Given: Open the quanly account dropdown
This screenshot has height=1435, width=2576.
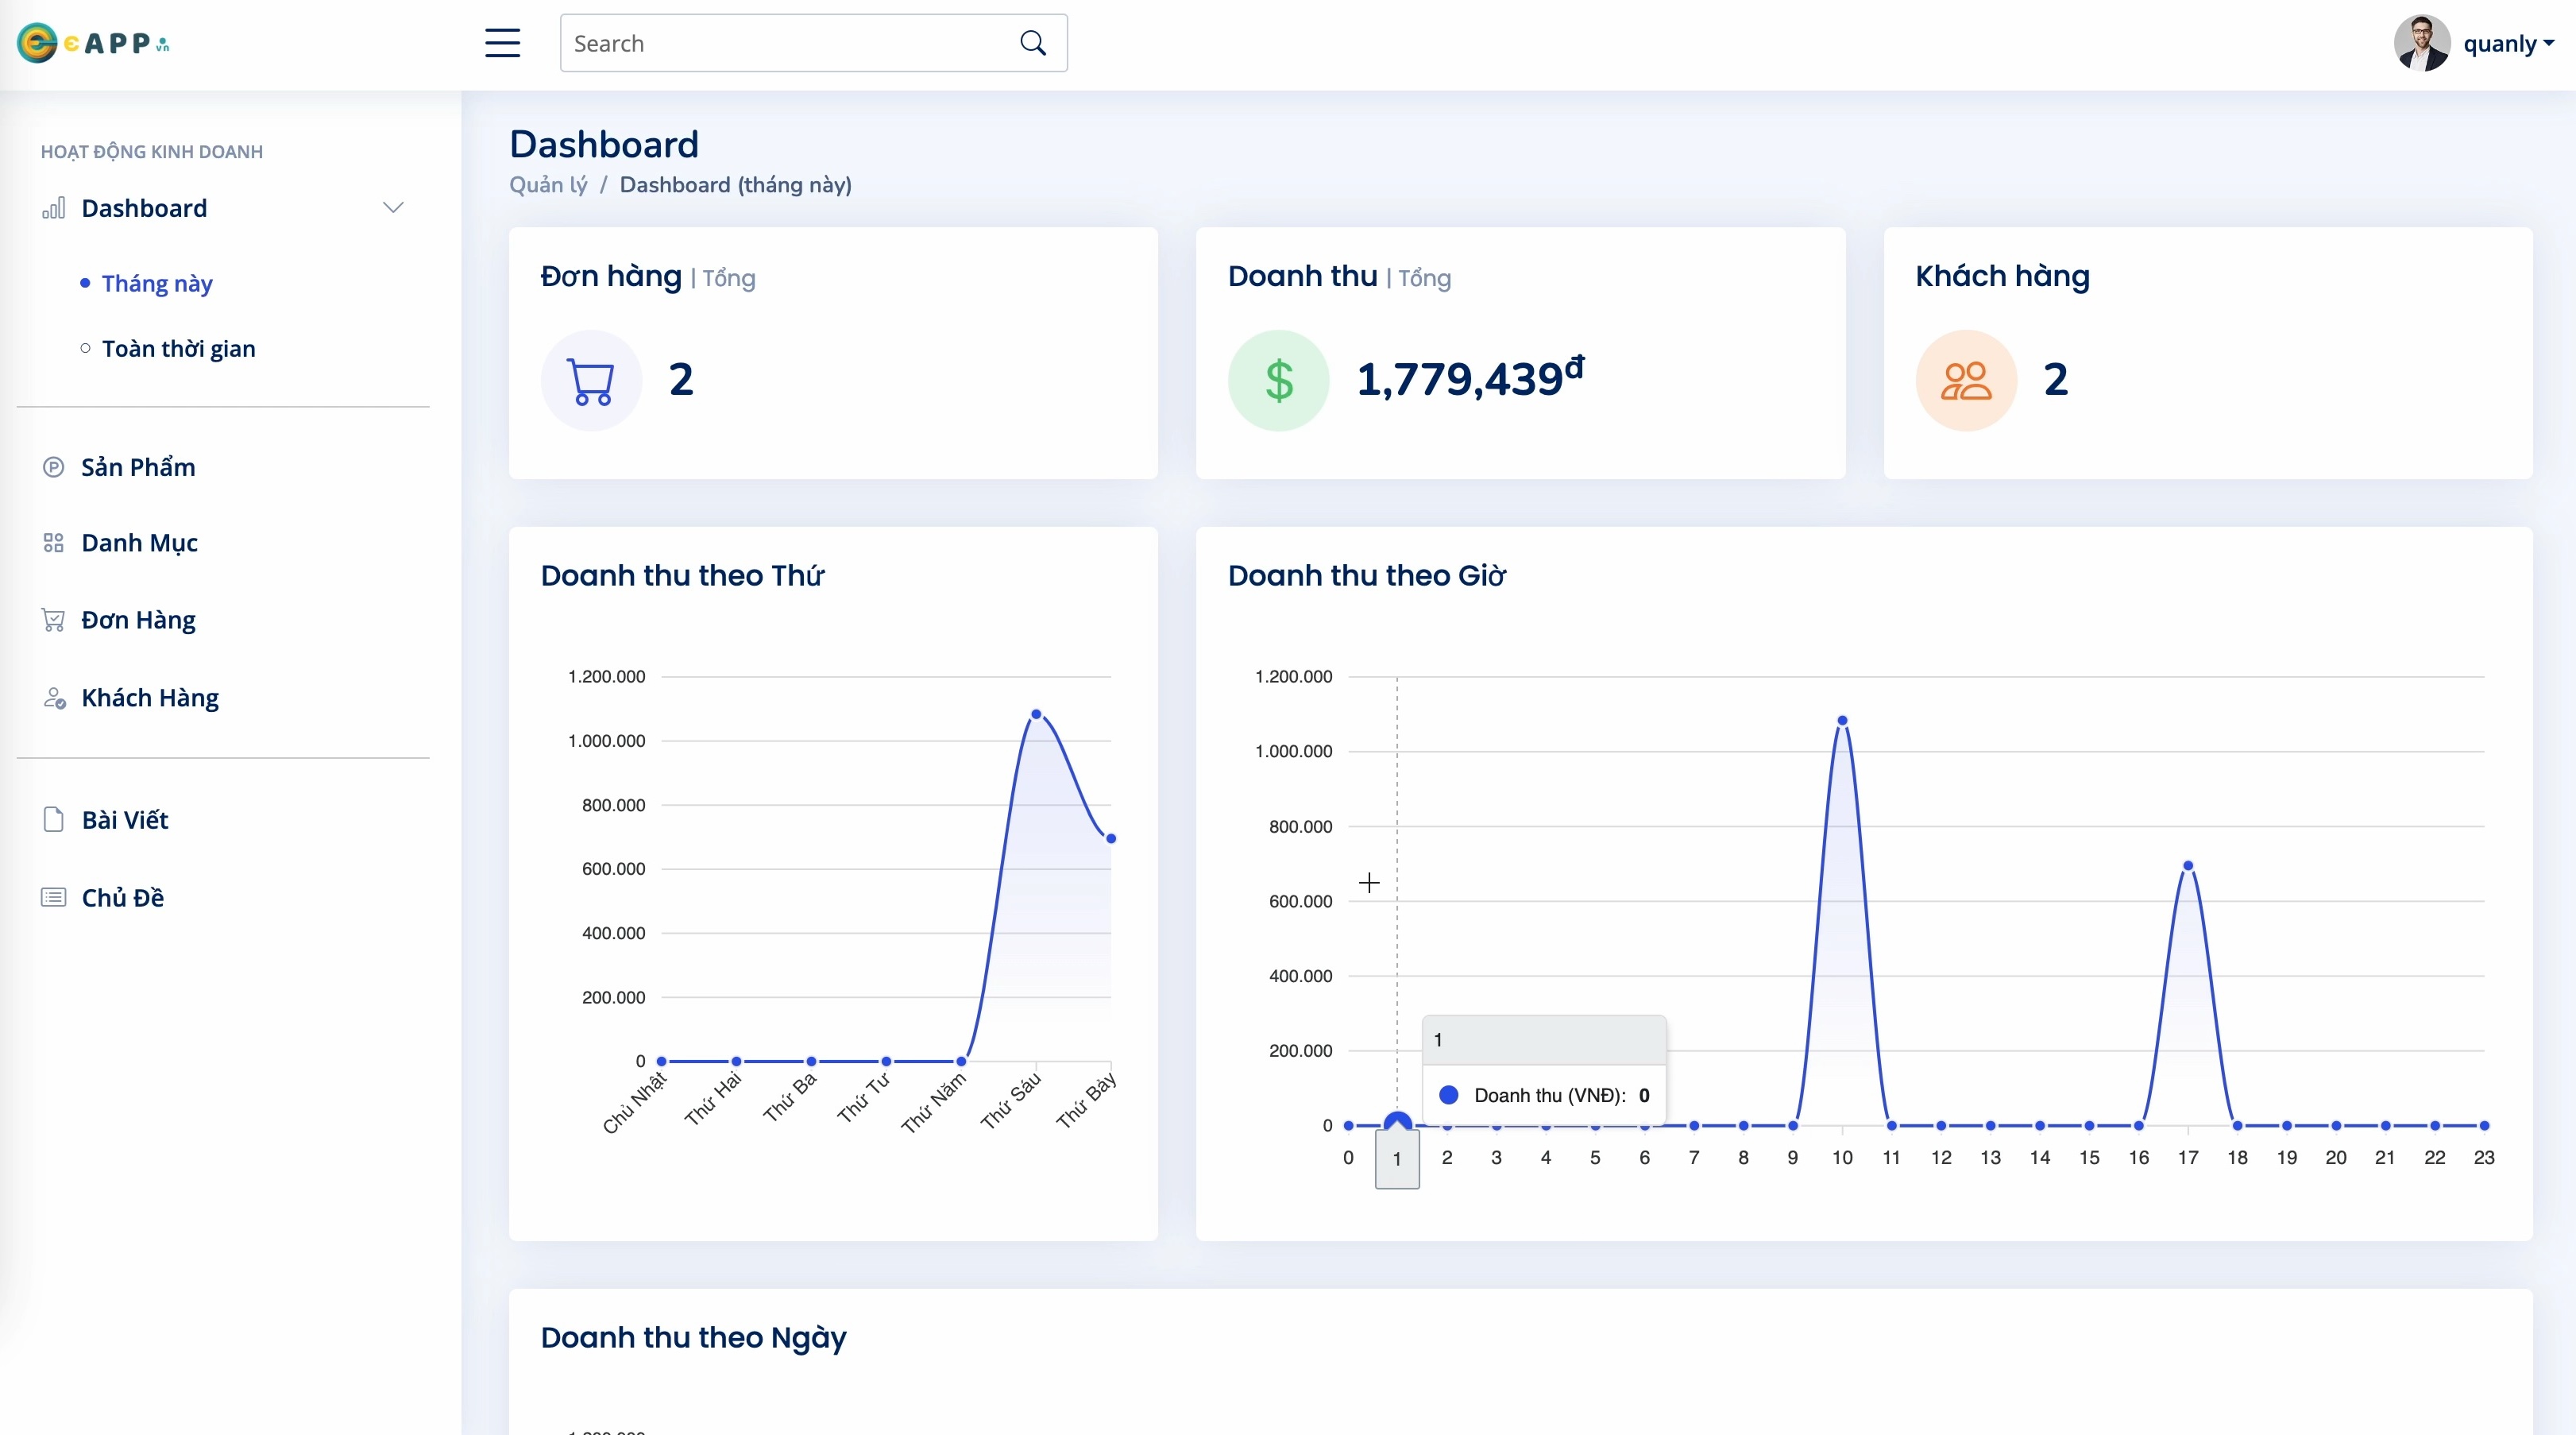Looking at the screenshot, I should pos(2508,43).
